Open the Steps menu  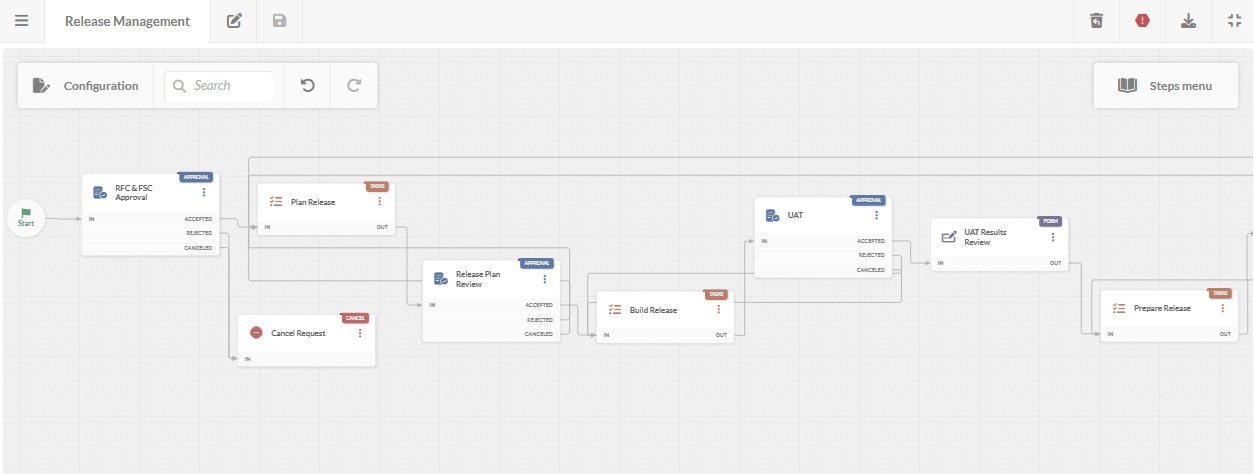click(x=1165, y=86)
